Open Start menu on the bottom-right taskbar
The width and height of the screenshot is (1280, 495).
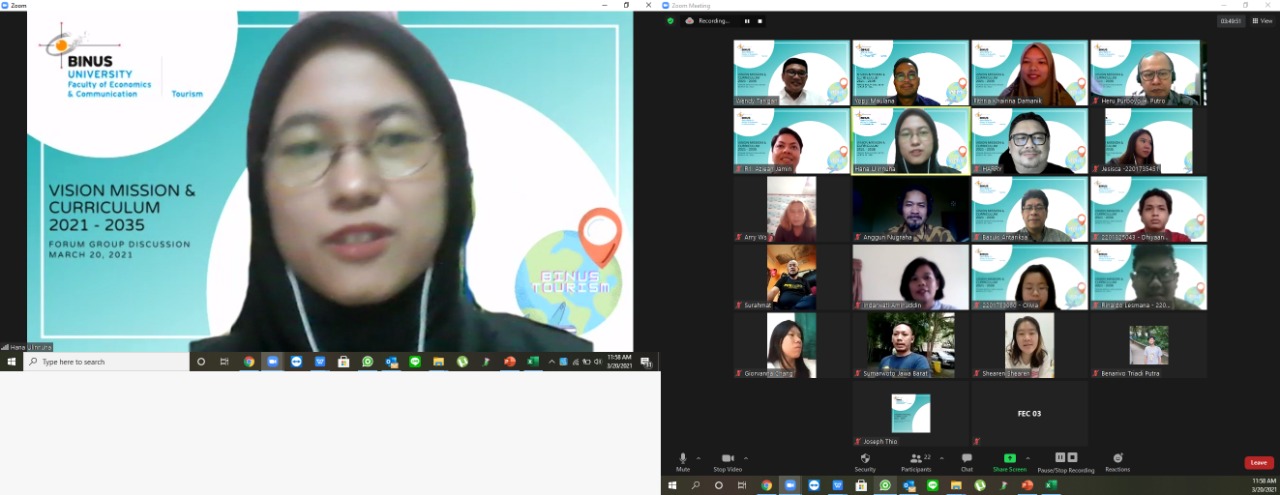pyautogui.click(x=671, y=485)
